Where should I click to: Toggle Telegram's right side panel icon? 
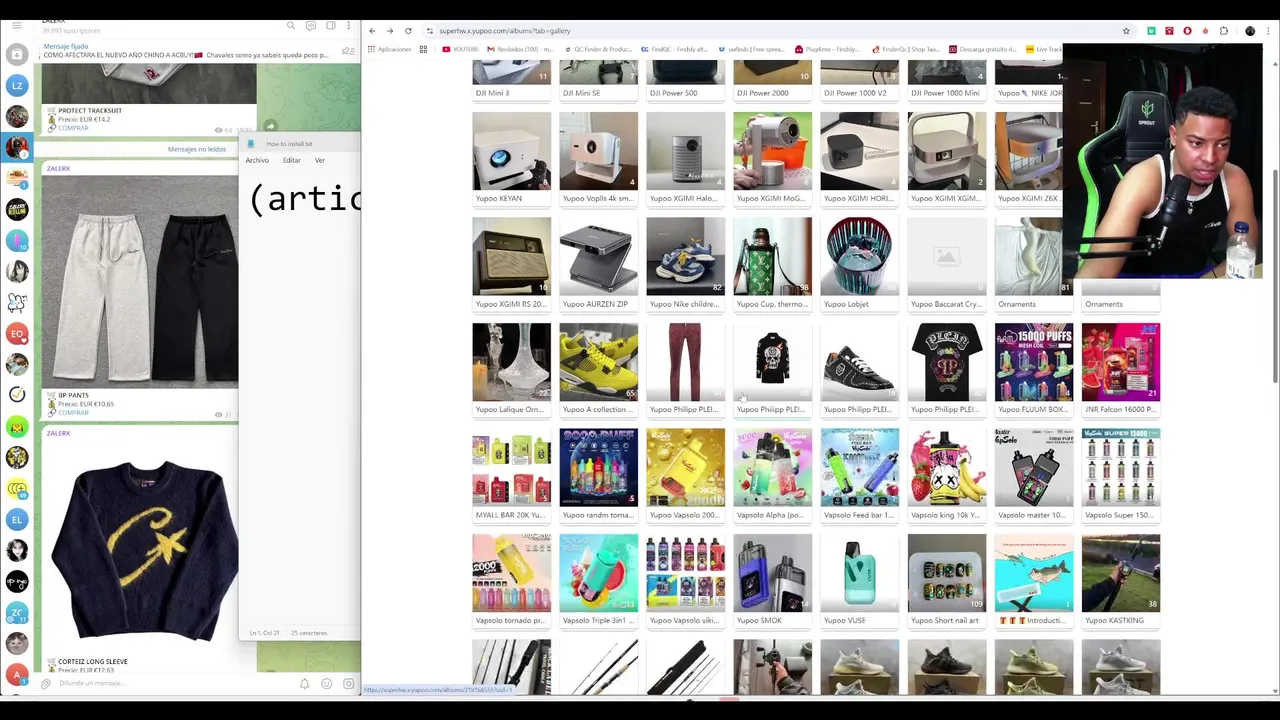pyautogui.click(x=330, y=26)
